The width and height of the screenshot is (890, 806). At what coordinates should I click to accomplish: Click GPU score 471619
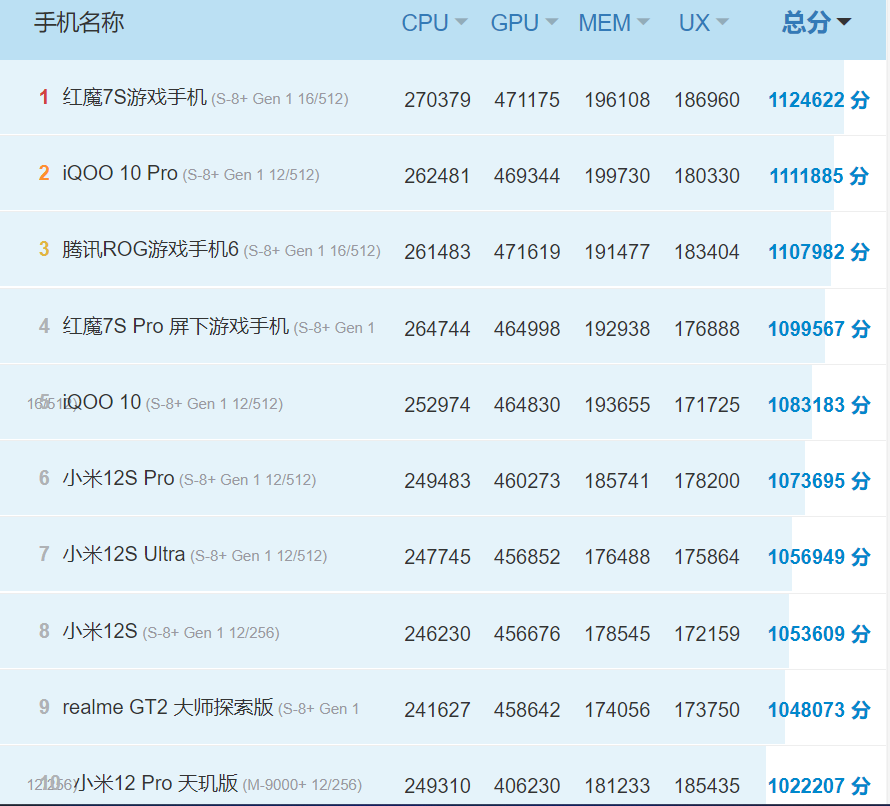click(527, 252)
